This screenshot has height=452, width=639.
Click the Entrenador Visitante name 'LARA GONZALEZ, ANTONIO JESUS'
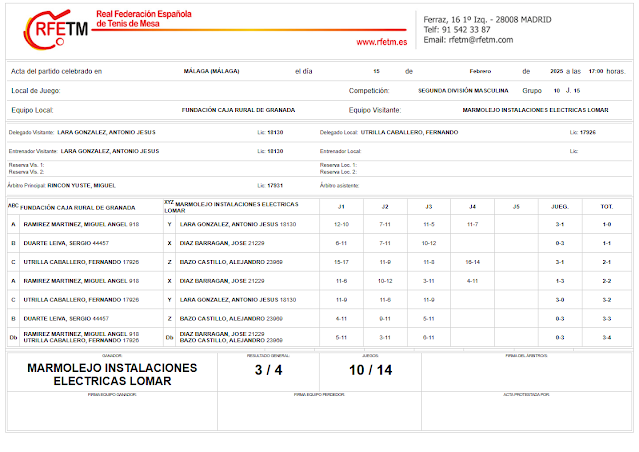coord(110,151)
